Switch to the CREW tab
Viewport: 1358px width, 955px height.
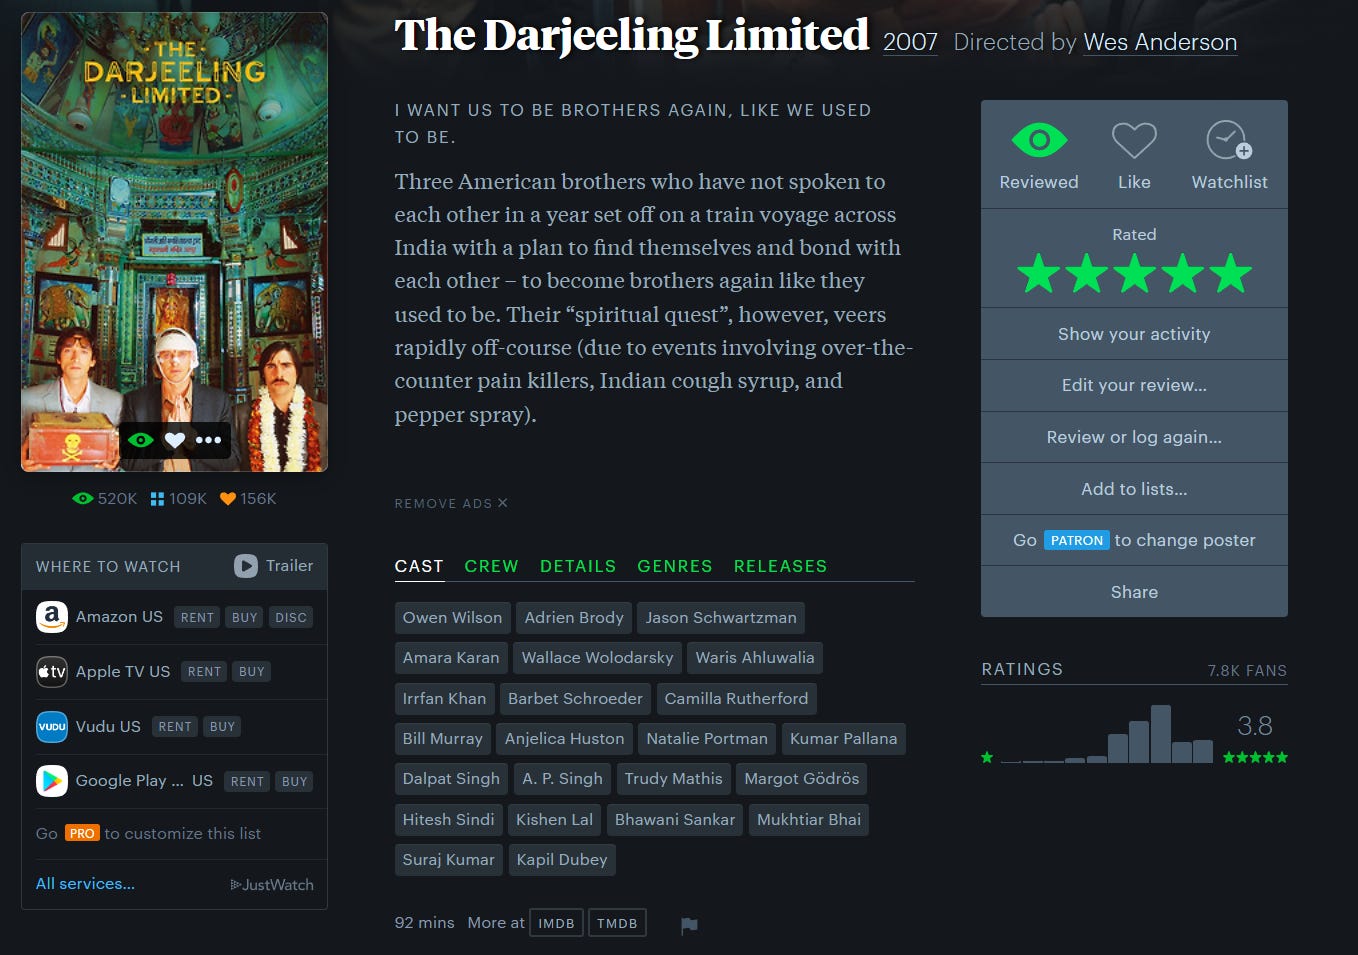[x=491, y=566]
